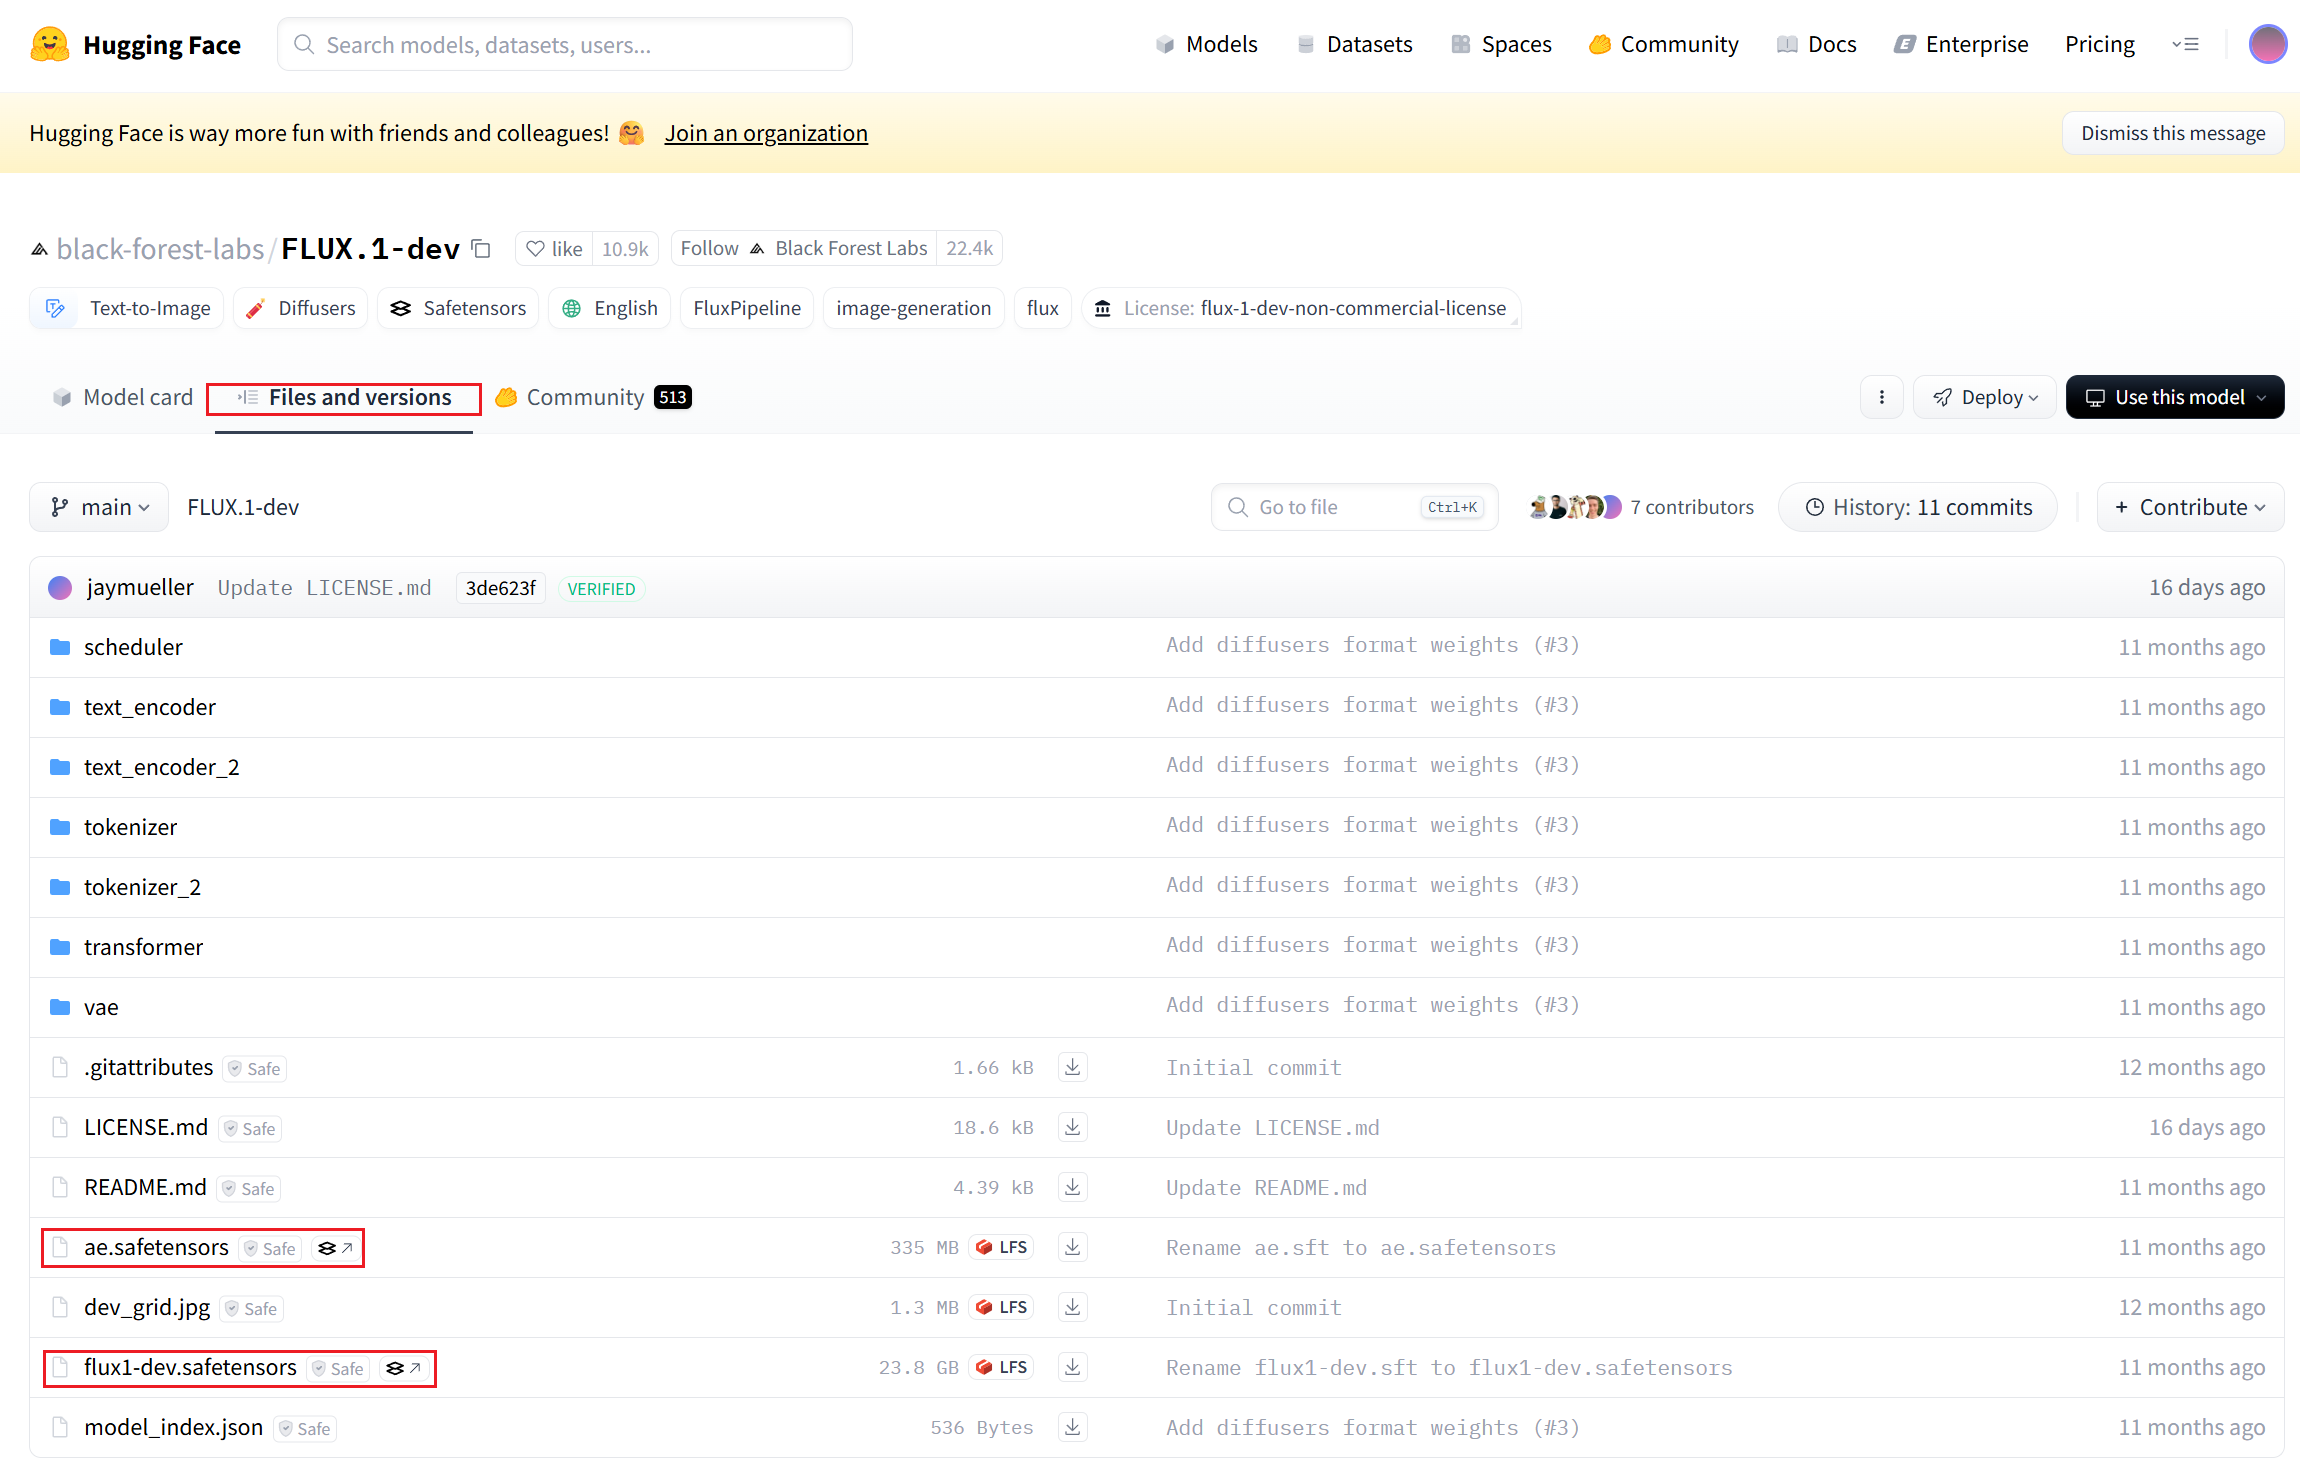Image resolution: width=2300 pixels, height=1484 pixels.
Task: Expand the license tag details
Action: click(1301, 308)
